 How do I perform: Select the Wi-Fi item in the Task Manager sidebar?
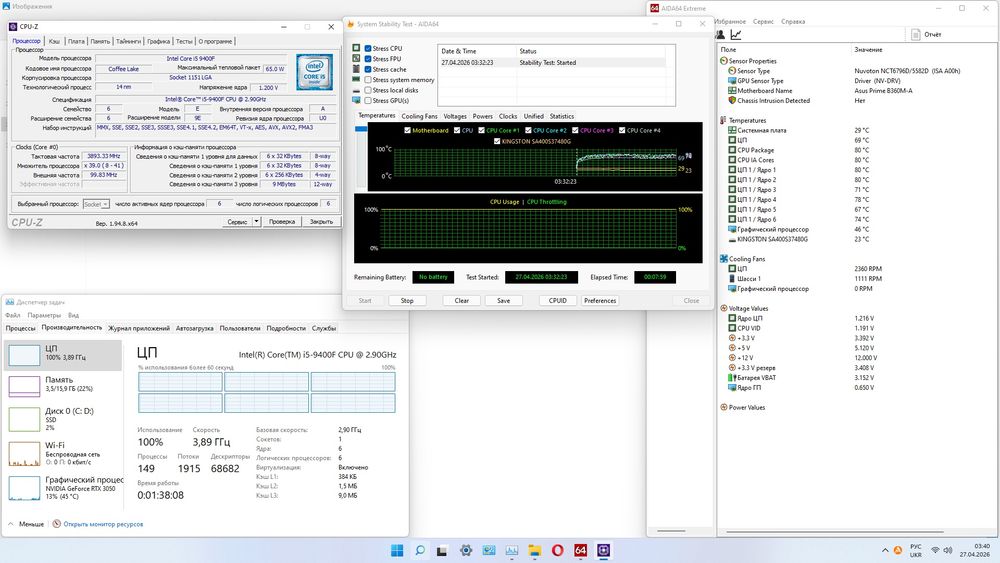(62, 453)
